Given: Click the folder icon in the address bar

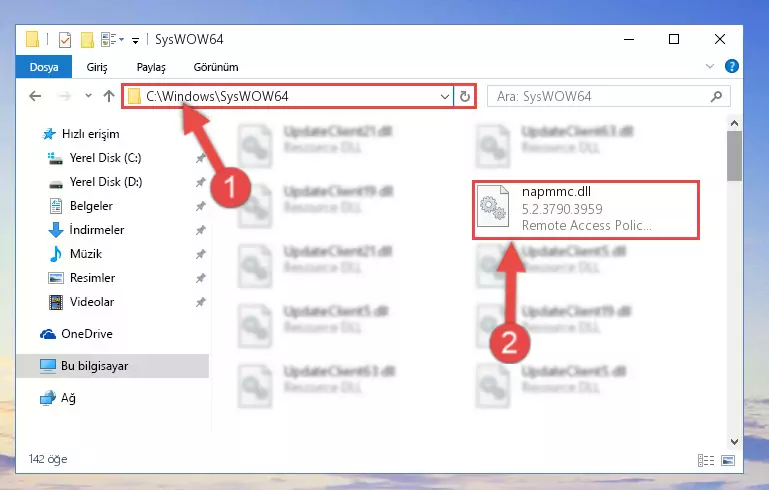Looking at the screenshot, I should point(134,96).
